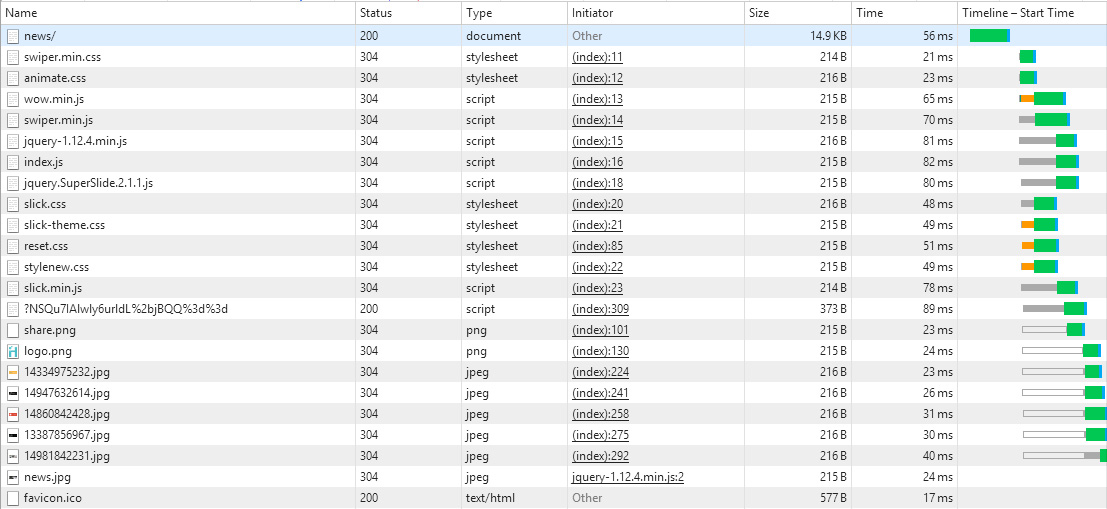Viewport: 1107px width, 509px height.
Task: Click the favicon.ico file icon
Action: 13,498
